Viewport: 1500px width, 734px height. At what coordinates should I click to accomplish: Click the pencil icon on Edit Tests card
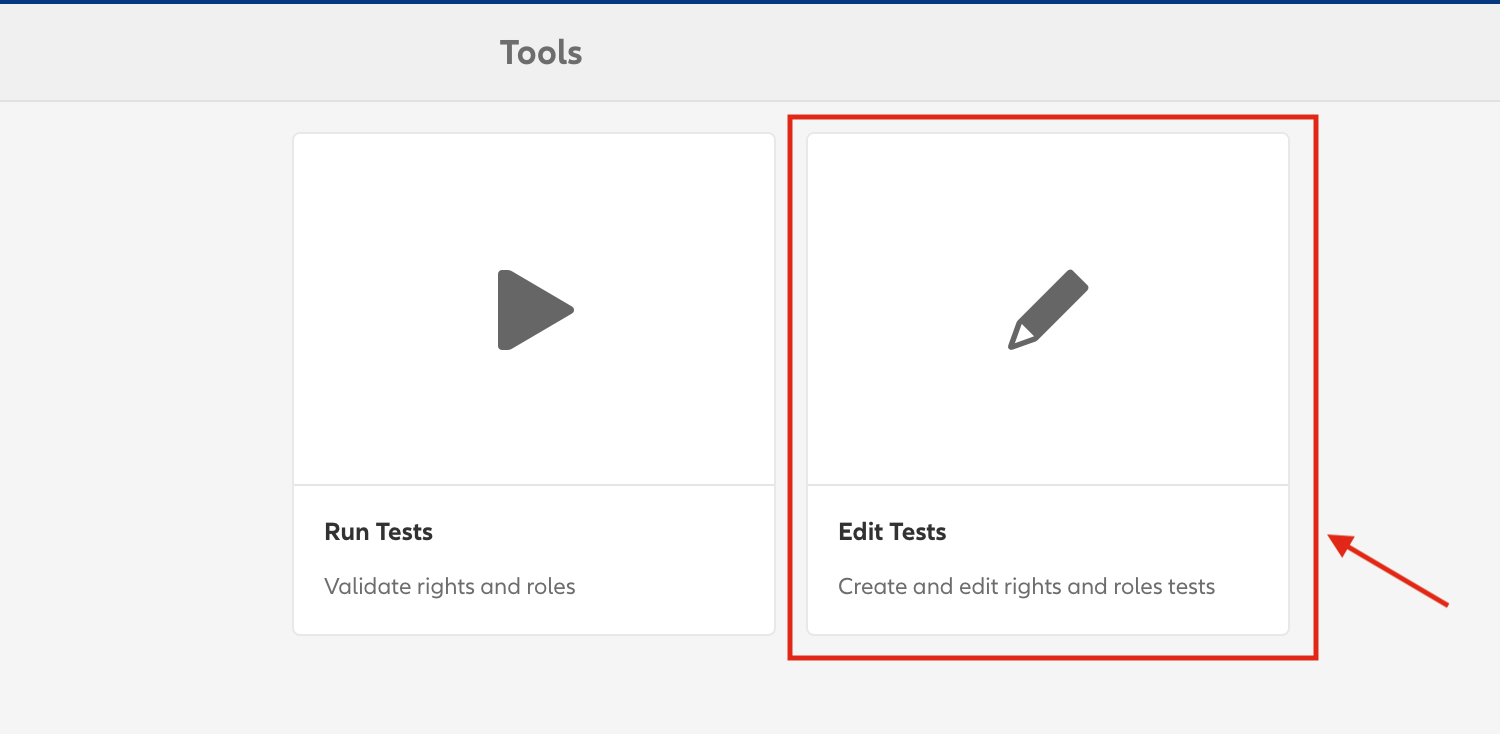pos(1048,309)
